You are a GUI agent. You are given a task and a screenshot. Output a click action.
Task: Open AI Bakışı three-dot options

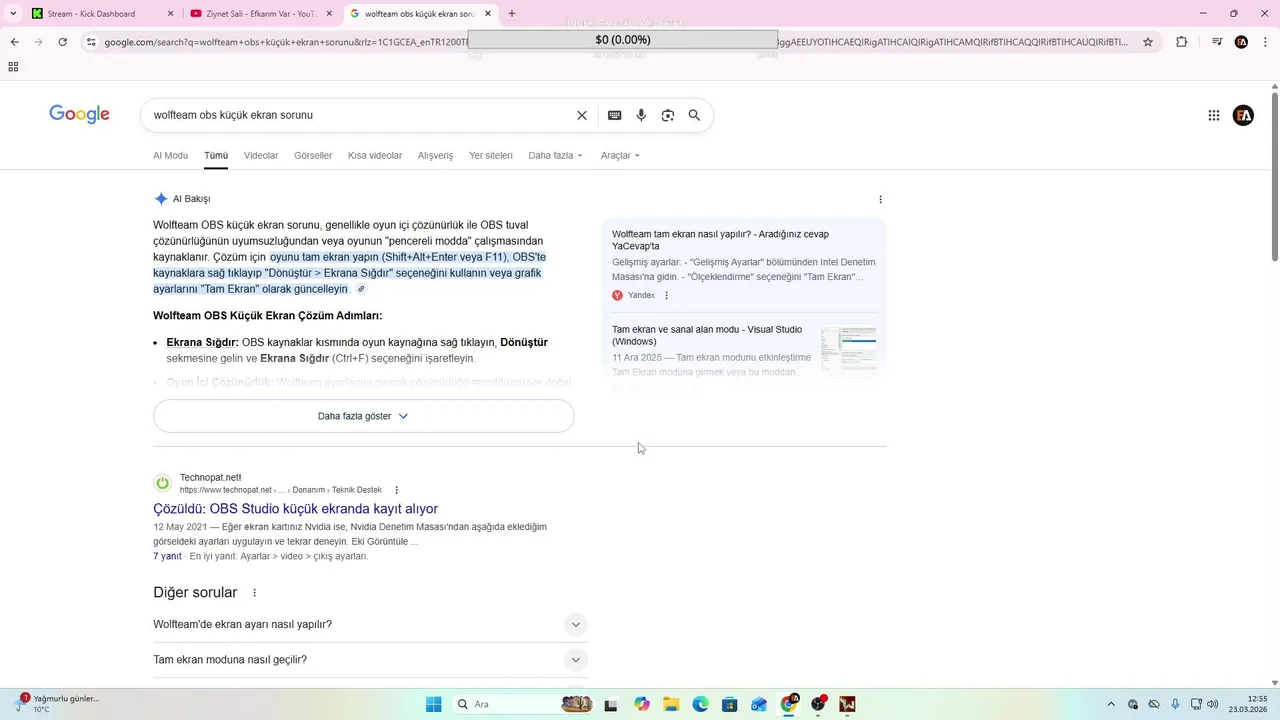[880, 199]
